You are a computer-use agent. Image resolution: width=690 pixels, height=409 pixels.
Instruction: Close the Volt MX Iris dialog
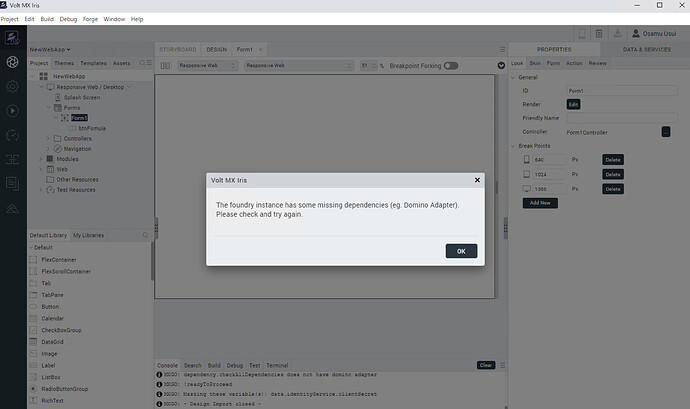[477, 180]
